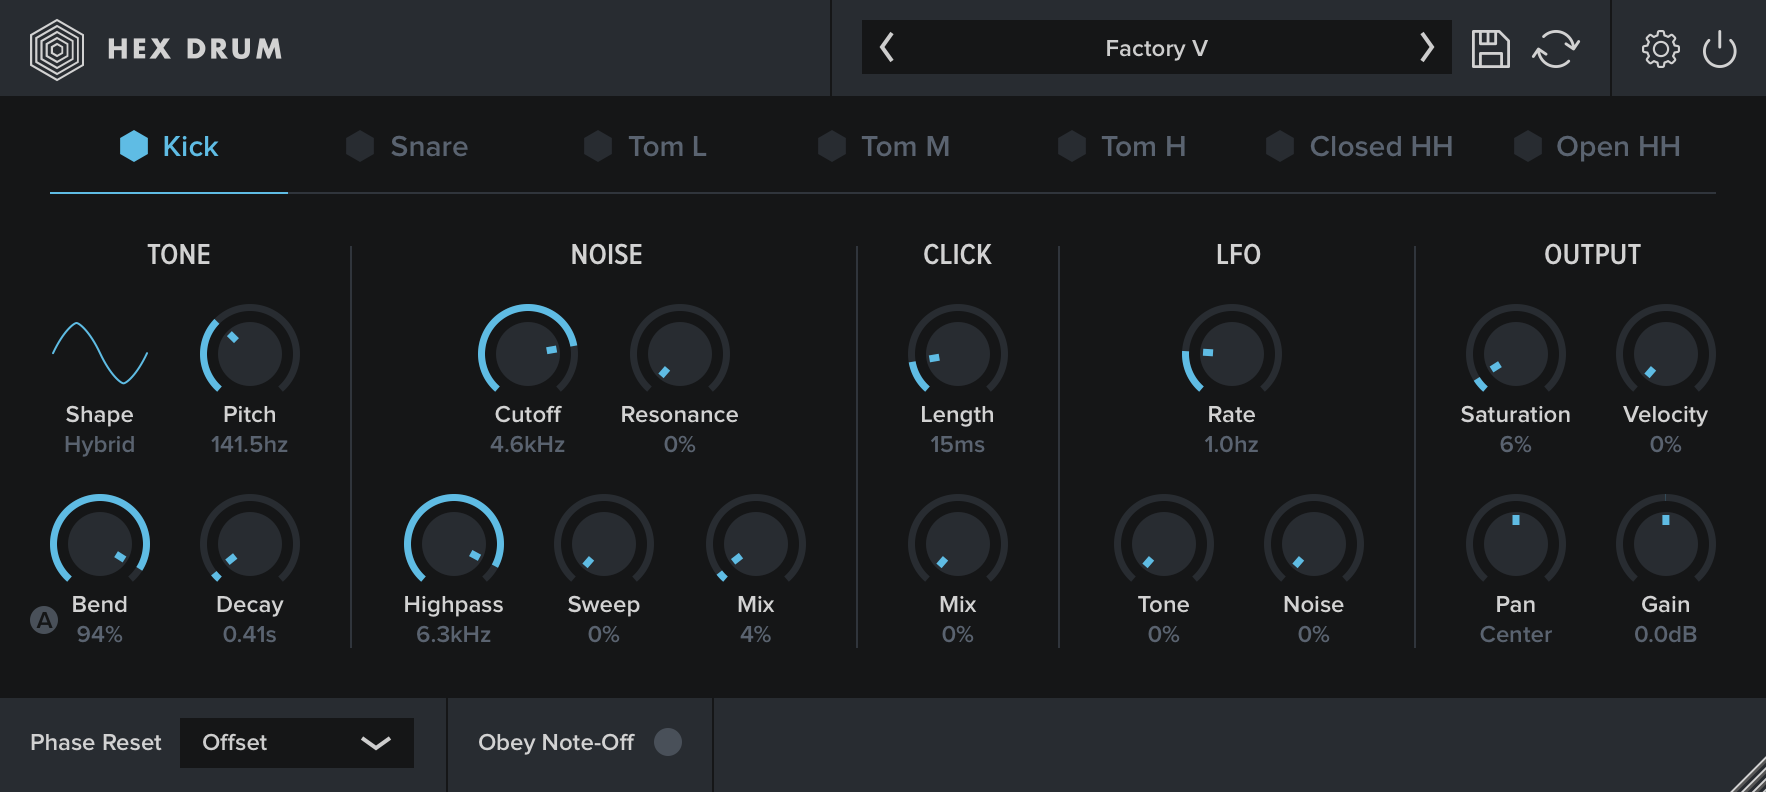
Task: Click the refresh preset sync icon
Action: 1555,48
